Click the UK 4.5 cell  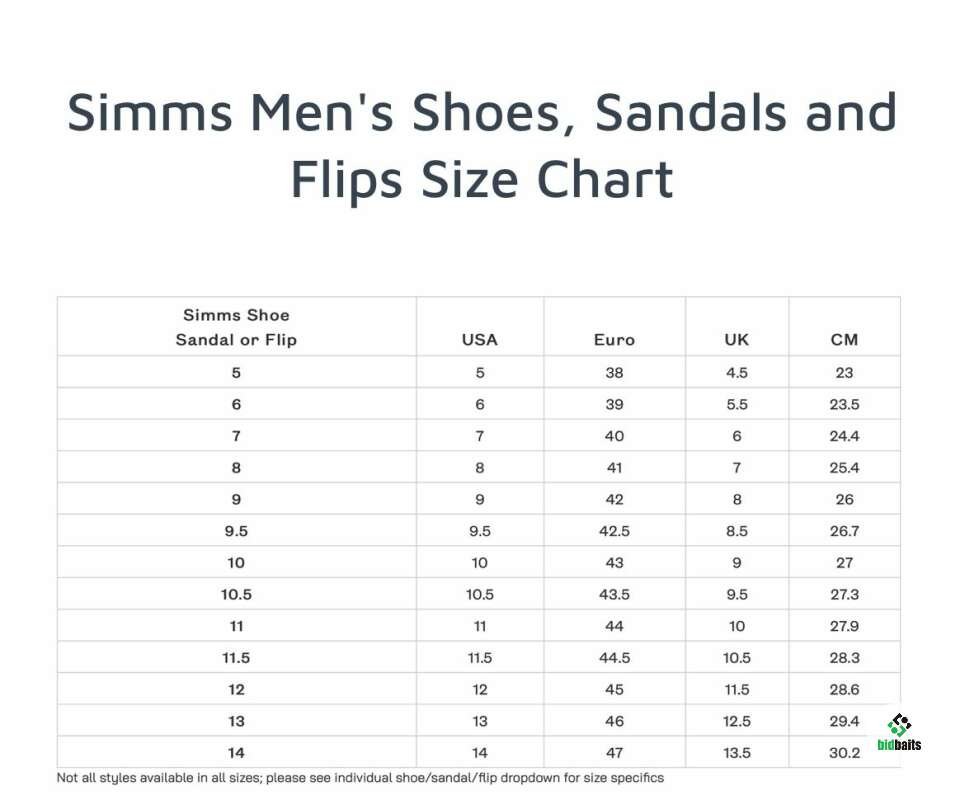click(x=737, y=372)
